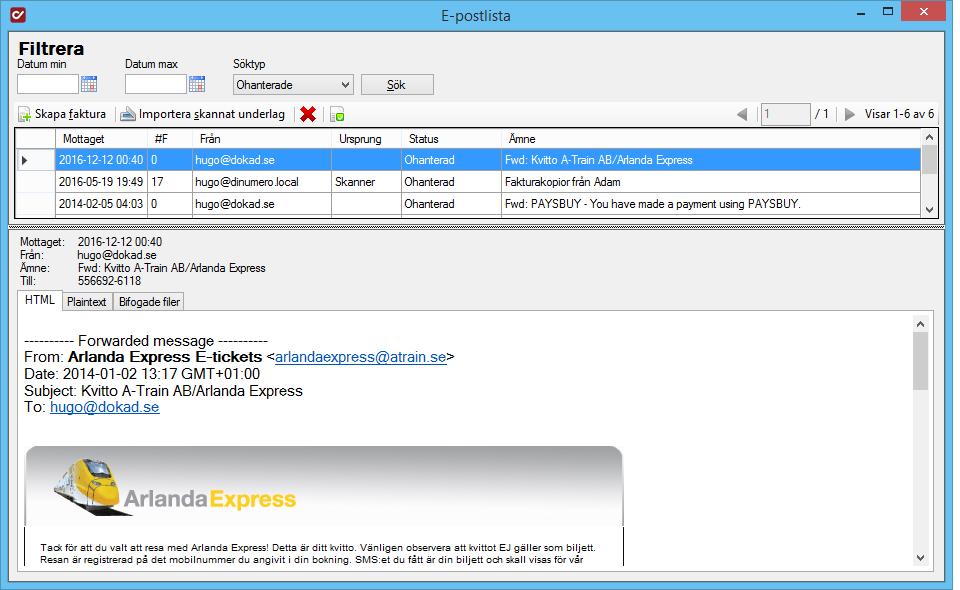Click the red X delete icon
The width and height of the screenshot is (960, 590).
(308, 114)
